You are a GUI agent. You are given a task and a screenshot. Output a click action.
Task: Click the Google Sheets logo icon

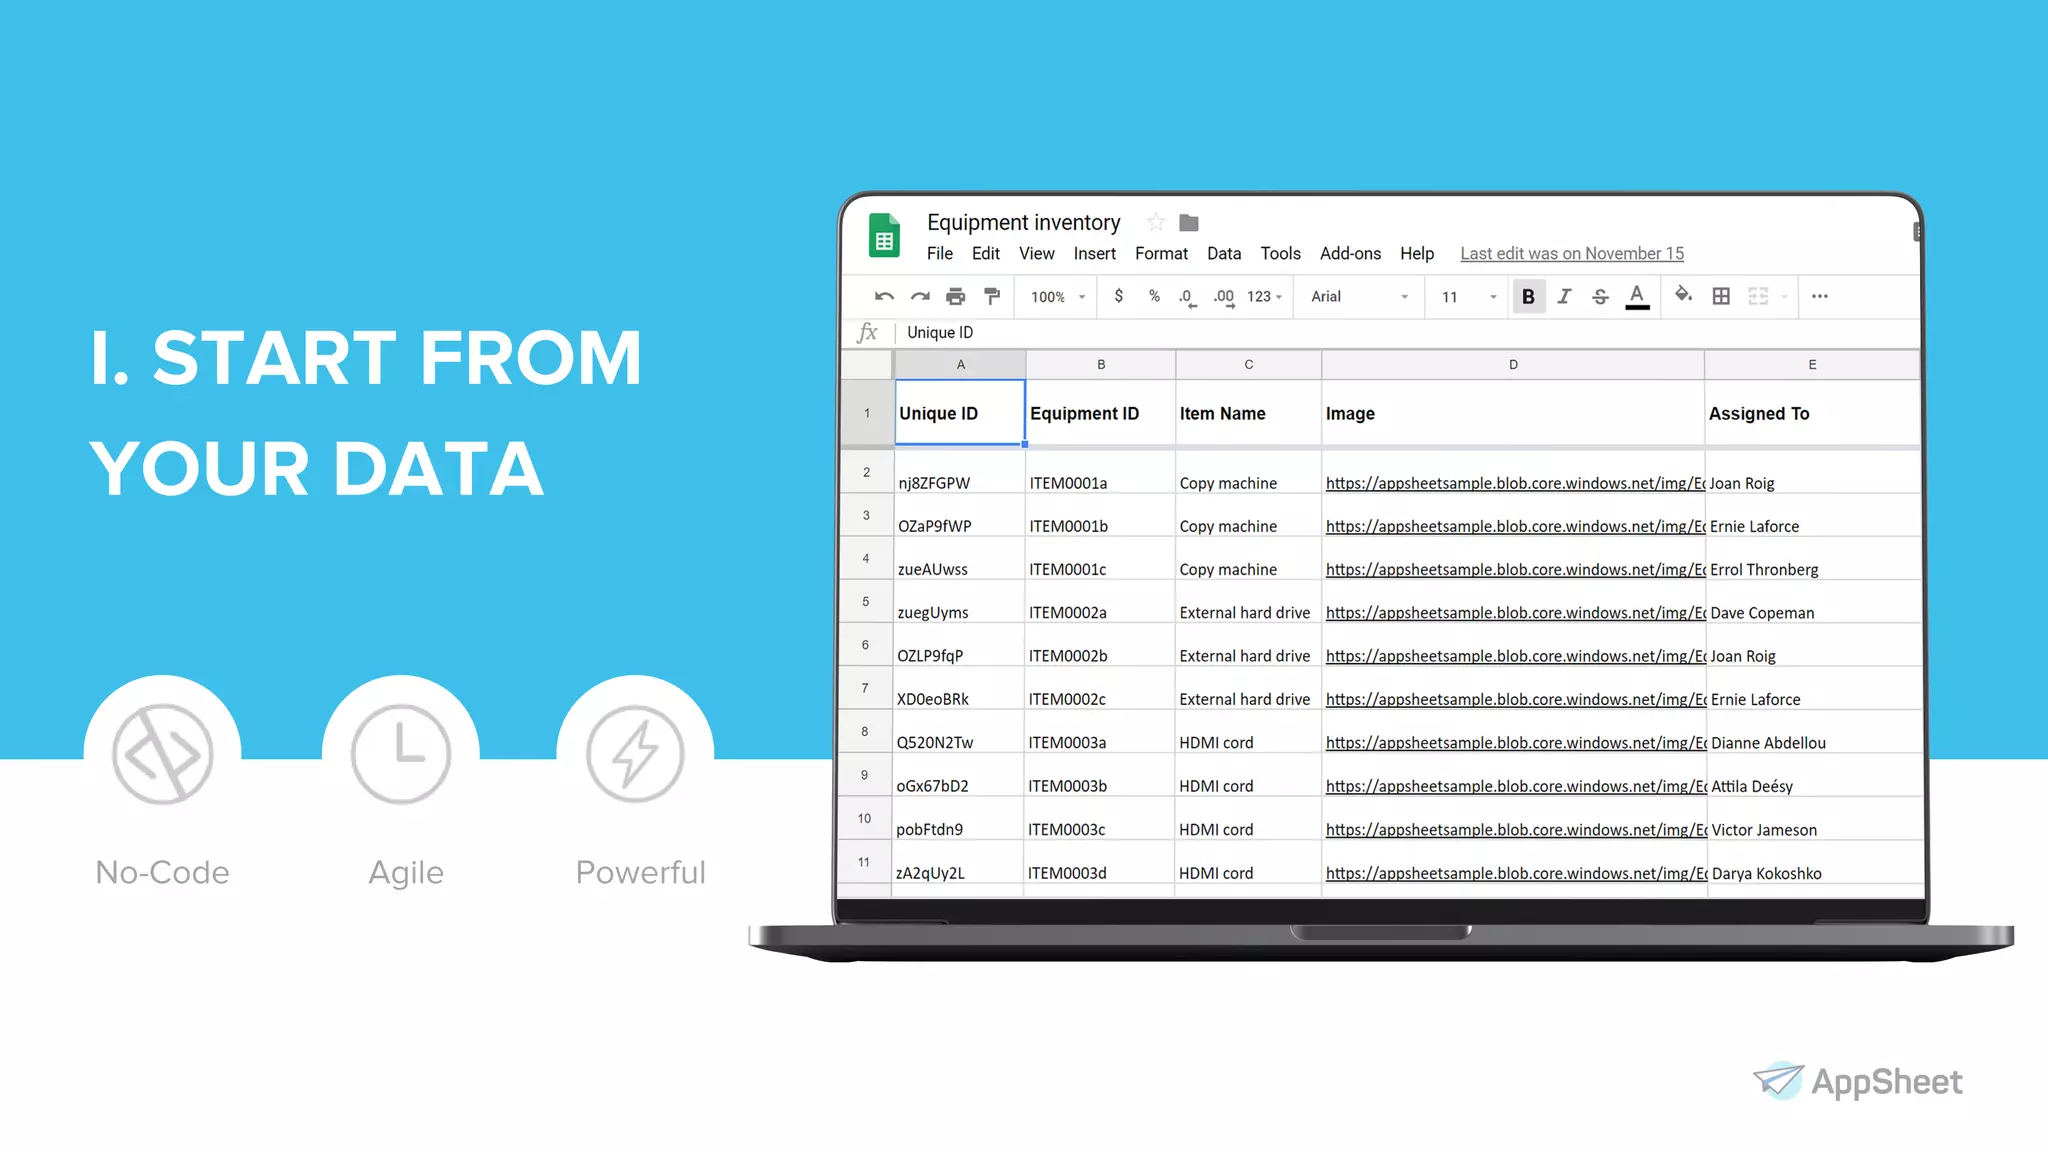[884, 236]
